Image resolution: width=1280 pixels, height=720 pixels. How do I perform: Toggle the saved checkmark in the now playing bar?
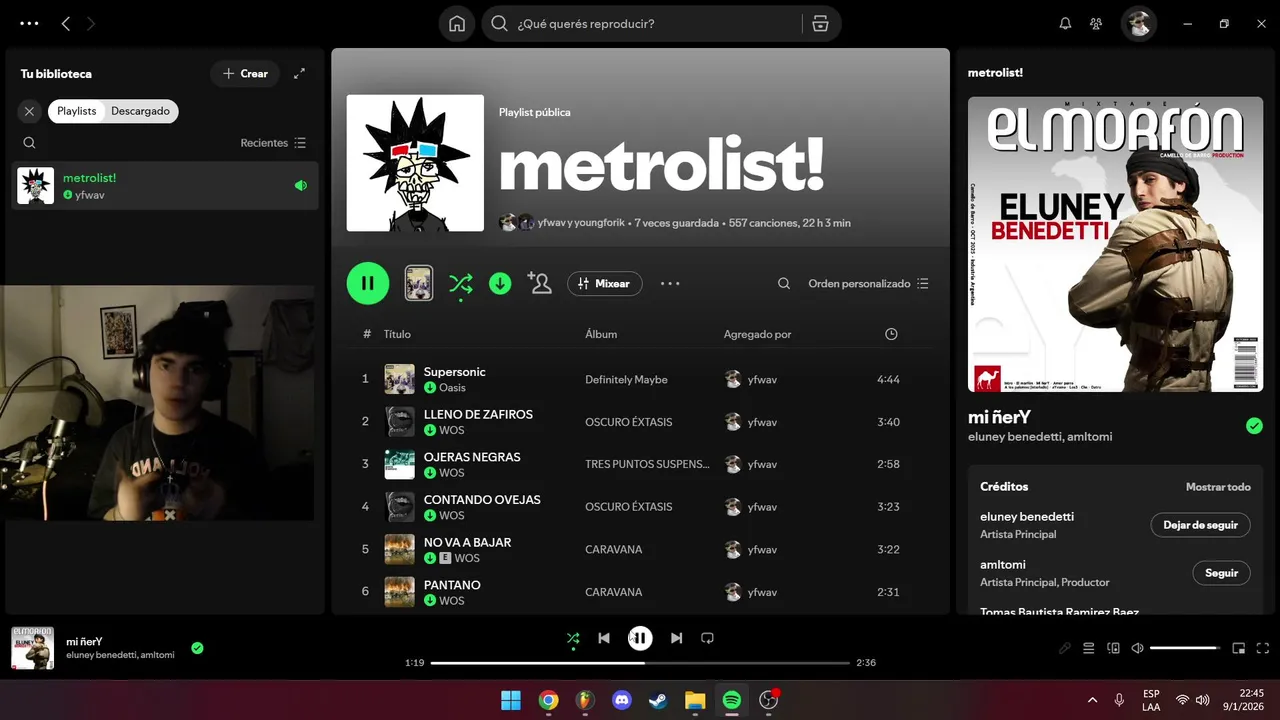(197, 648)
